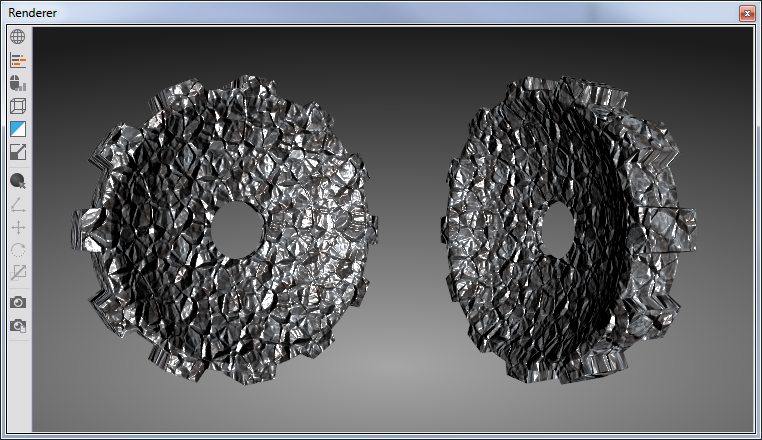Viewport: 762px width, 440px height.
Task: Close the Renderer window
Action: 746,13
